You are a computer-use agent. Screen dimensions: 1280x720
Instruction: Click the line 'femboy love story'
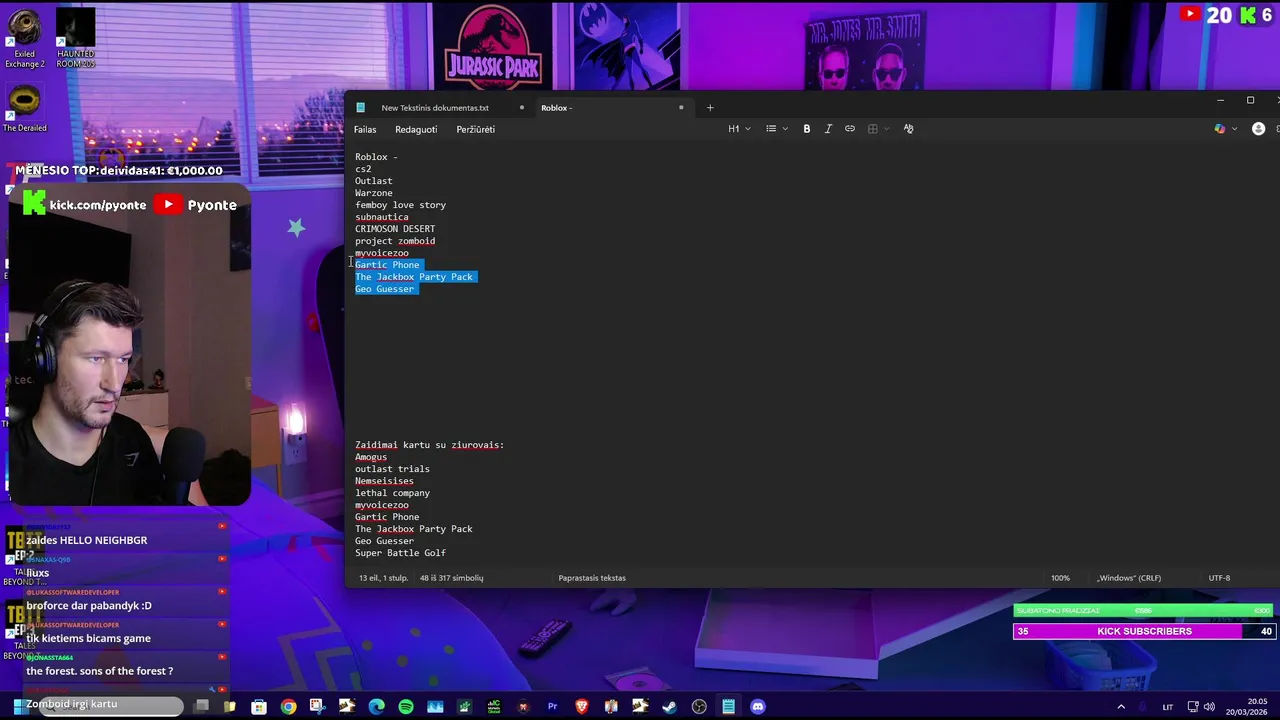400,205
